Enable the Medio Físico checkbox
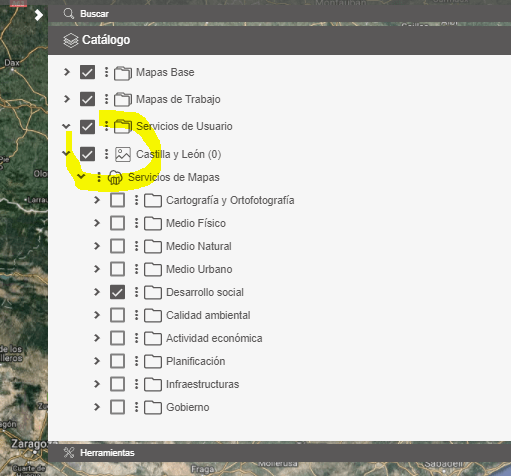This screenshot has height=476, width=511. click(117, 223)
